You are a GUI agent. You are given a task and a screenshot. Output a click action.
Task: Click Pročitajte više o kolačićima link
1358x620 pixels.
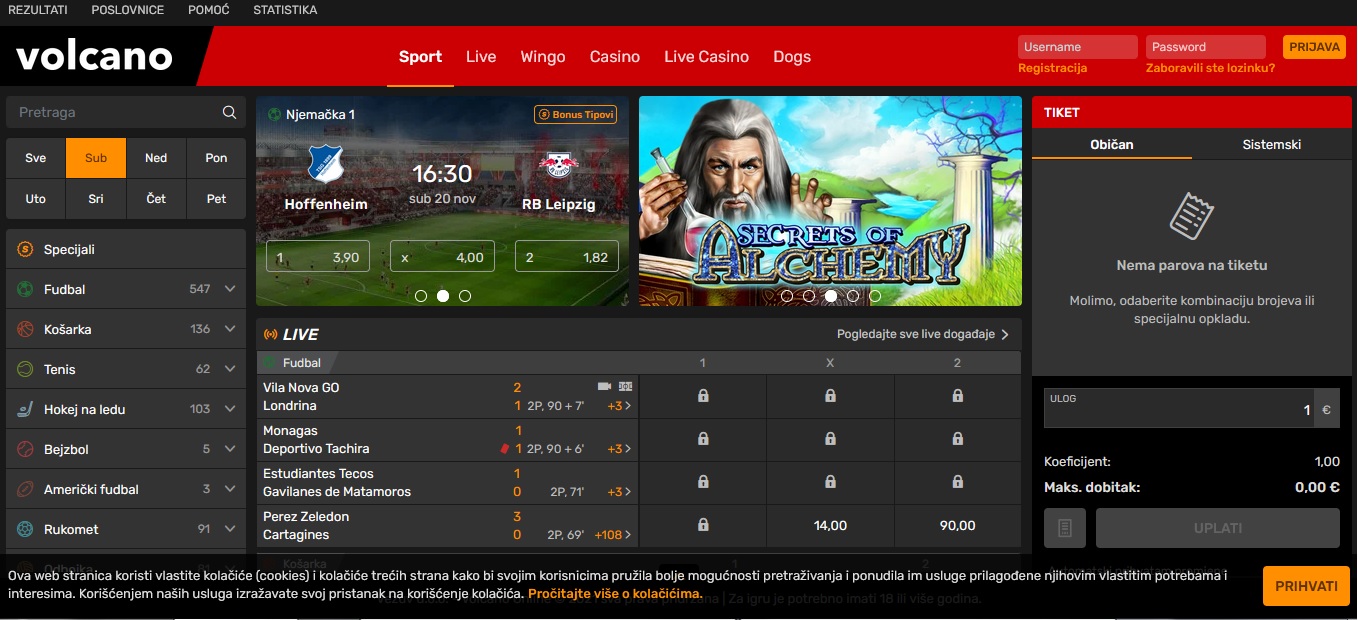tap(615, 594)
